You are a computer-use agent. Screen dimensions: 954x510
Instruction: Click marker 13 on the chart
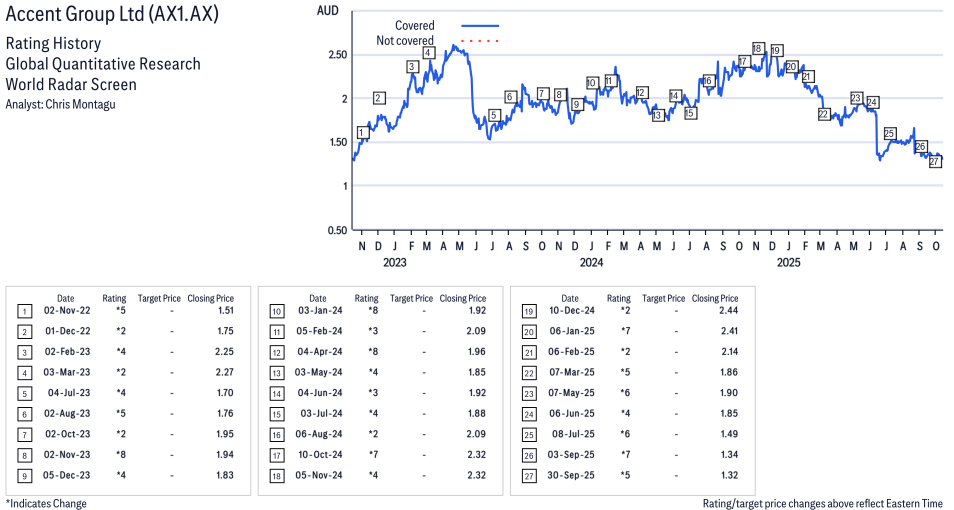(x=657, y=115)
